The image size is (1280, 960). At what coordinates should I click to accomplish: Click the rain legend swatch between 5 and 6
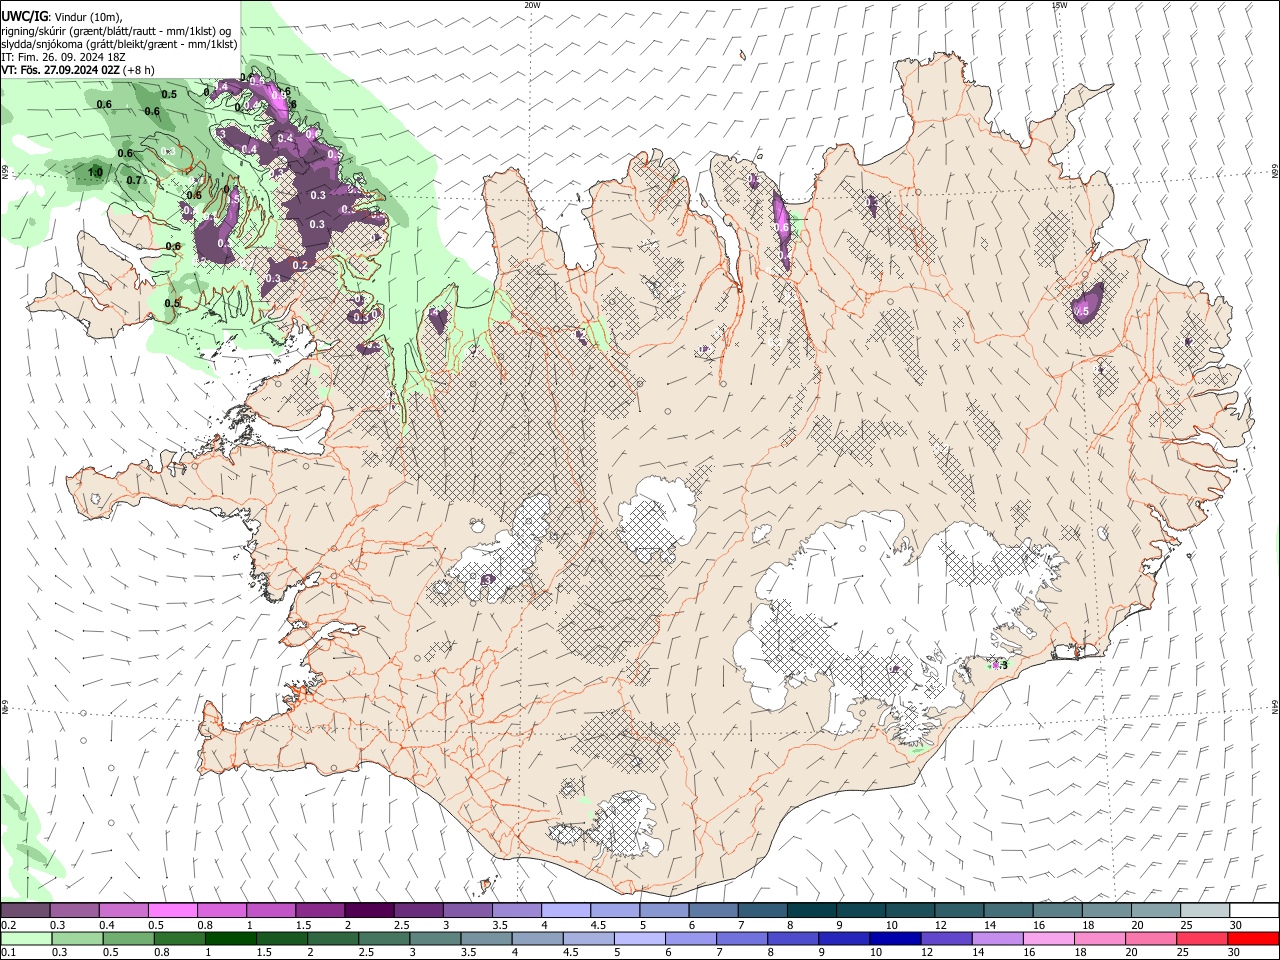(639, 938)
